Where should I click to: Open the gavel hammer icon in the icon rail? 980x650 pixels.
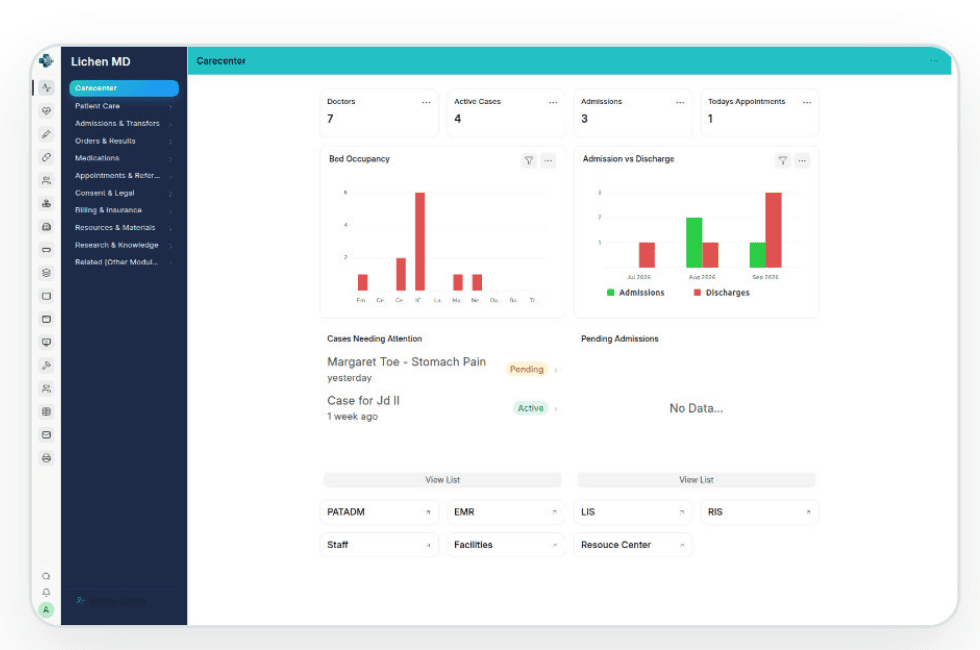click(46, 365)
